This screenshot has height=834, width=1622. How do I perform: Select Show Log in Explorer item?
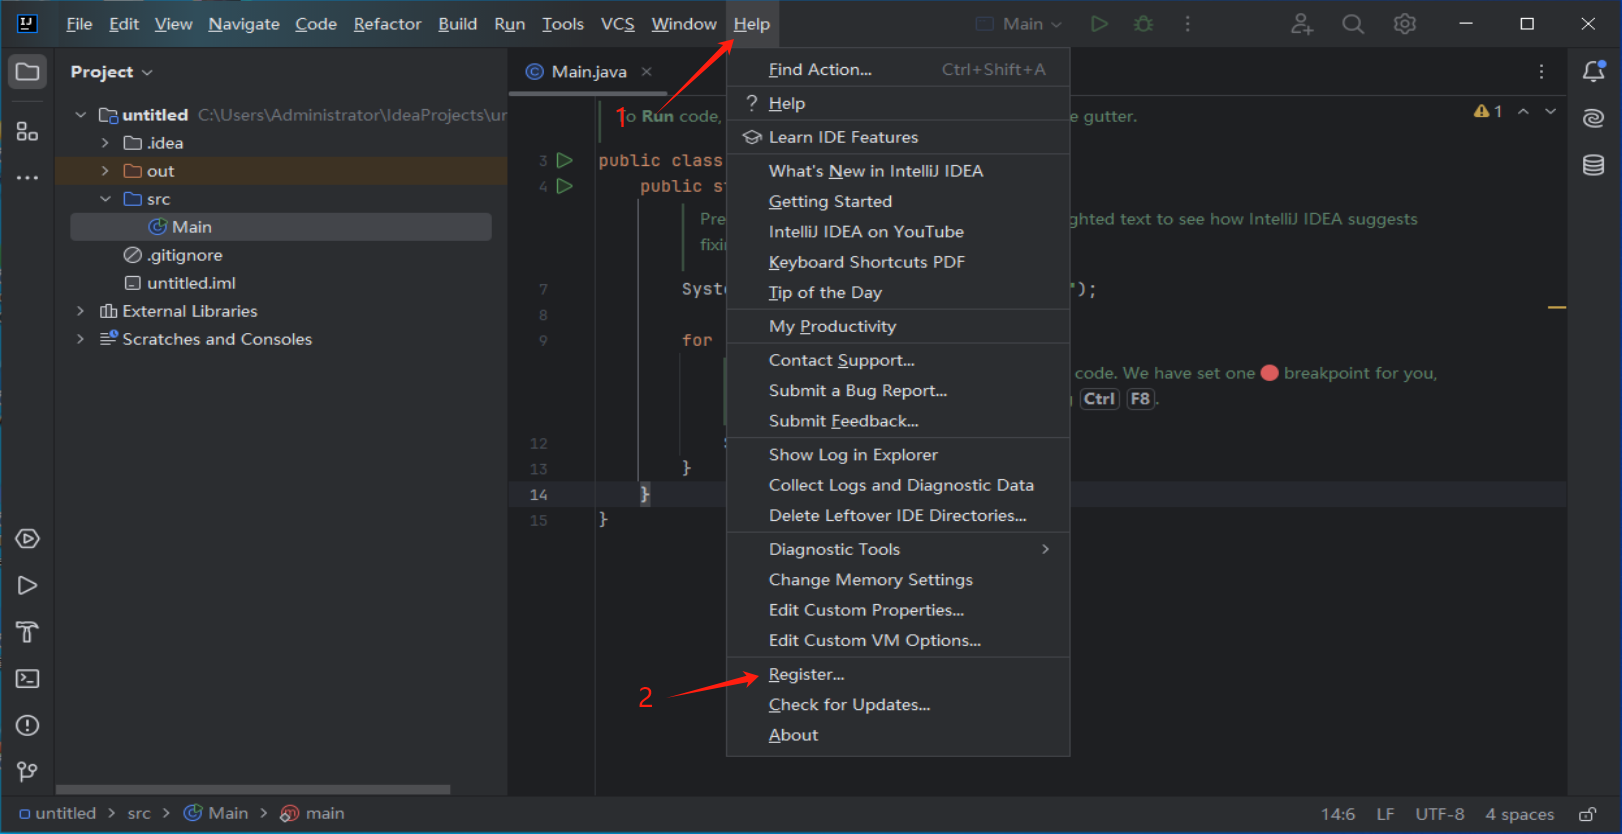(x=898, y=455)
